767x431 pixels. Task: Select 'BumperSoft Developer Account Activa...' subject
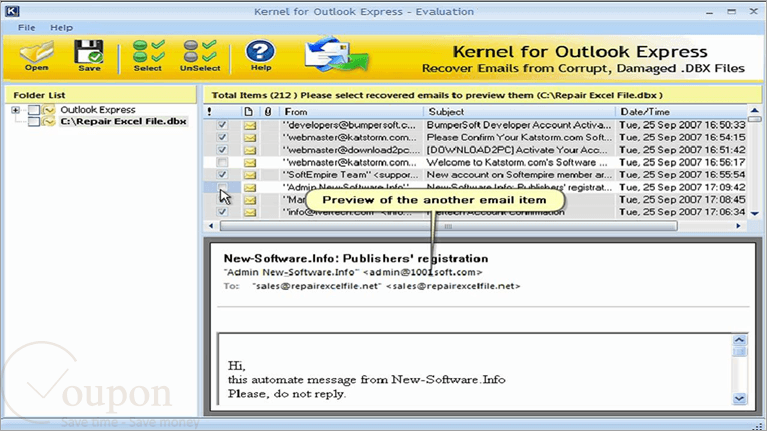pos(519,125)
